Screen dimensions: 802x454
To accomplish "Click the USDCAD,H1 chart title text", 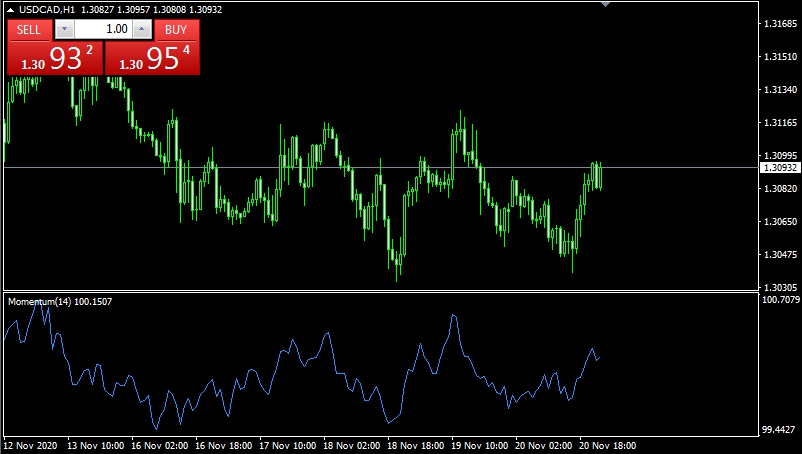I will click(x=46, y=10).
